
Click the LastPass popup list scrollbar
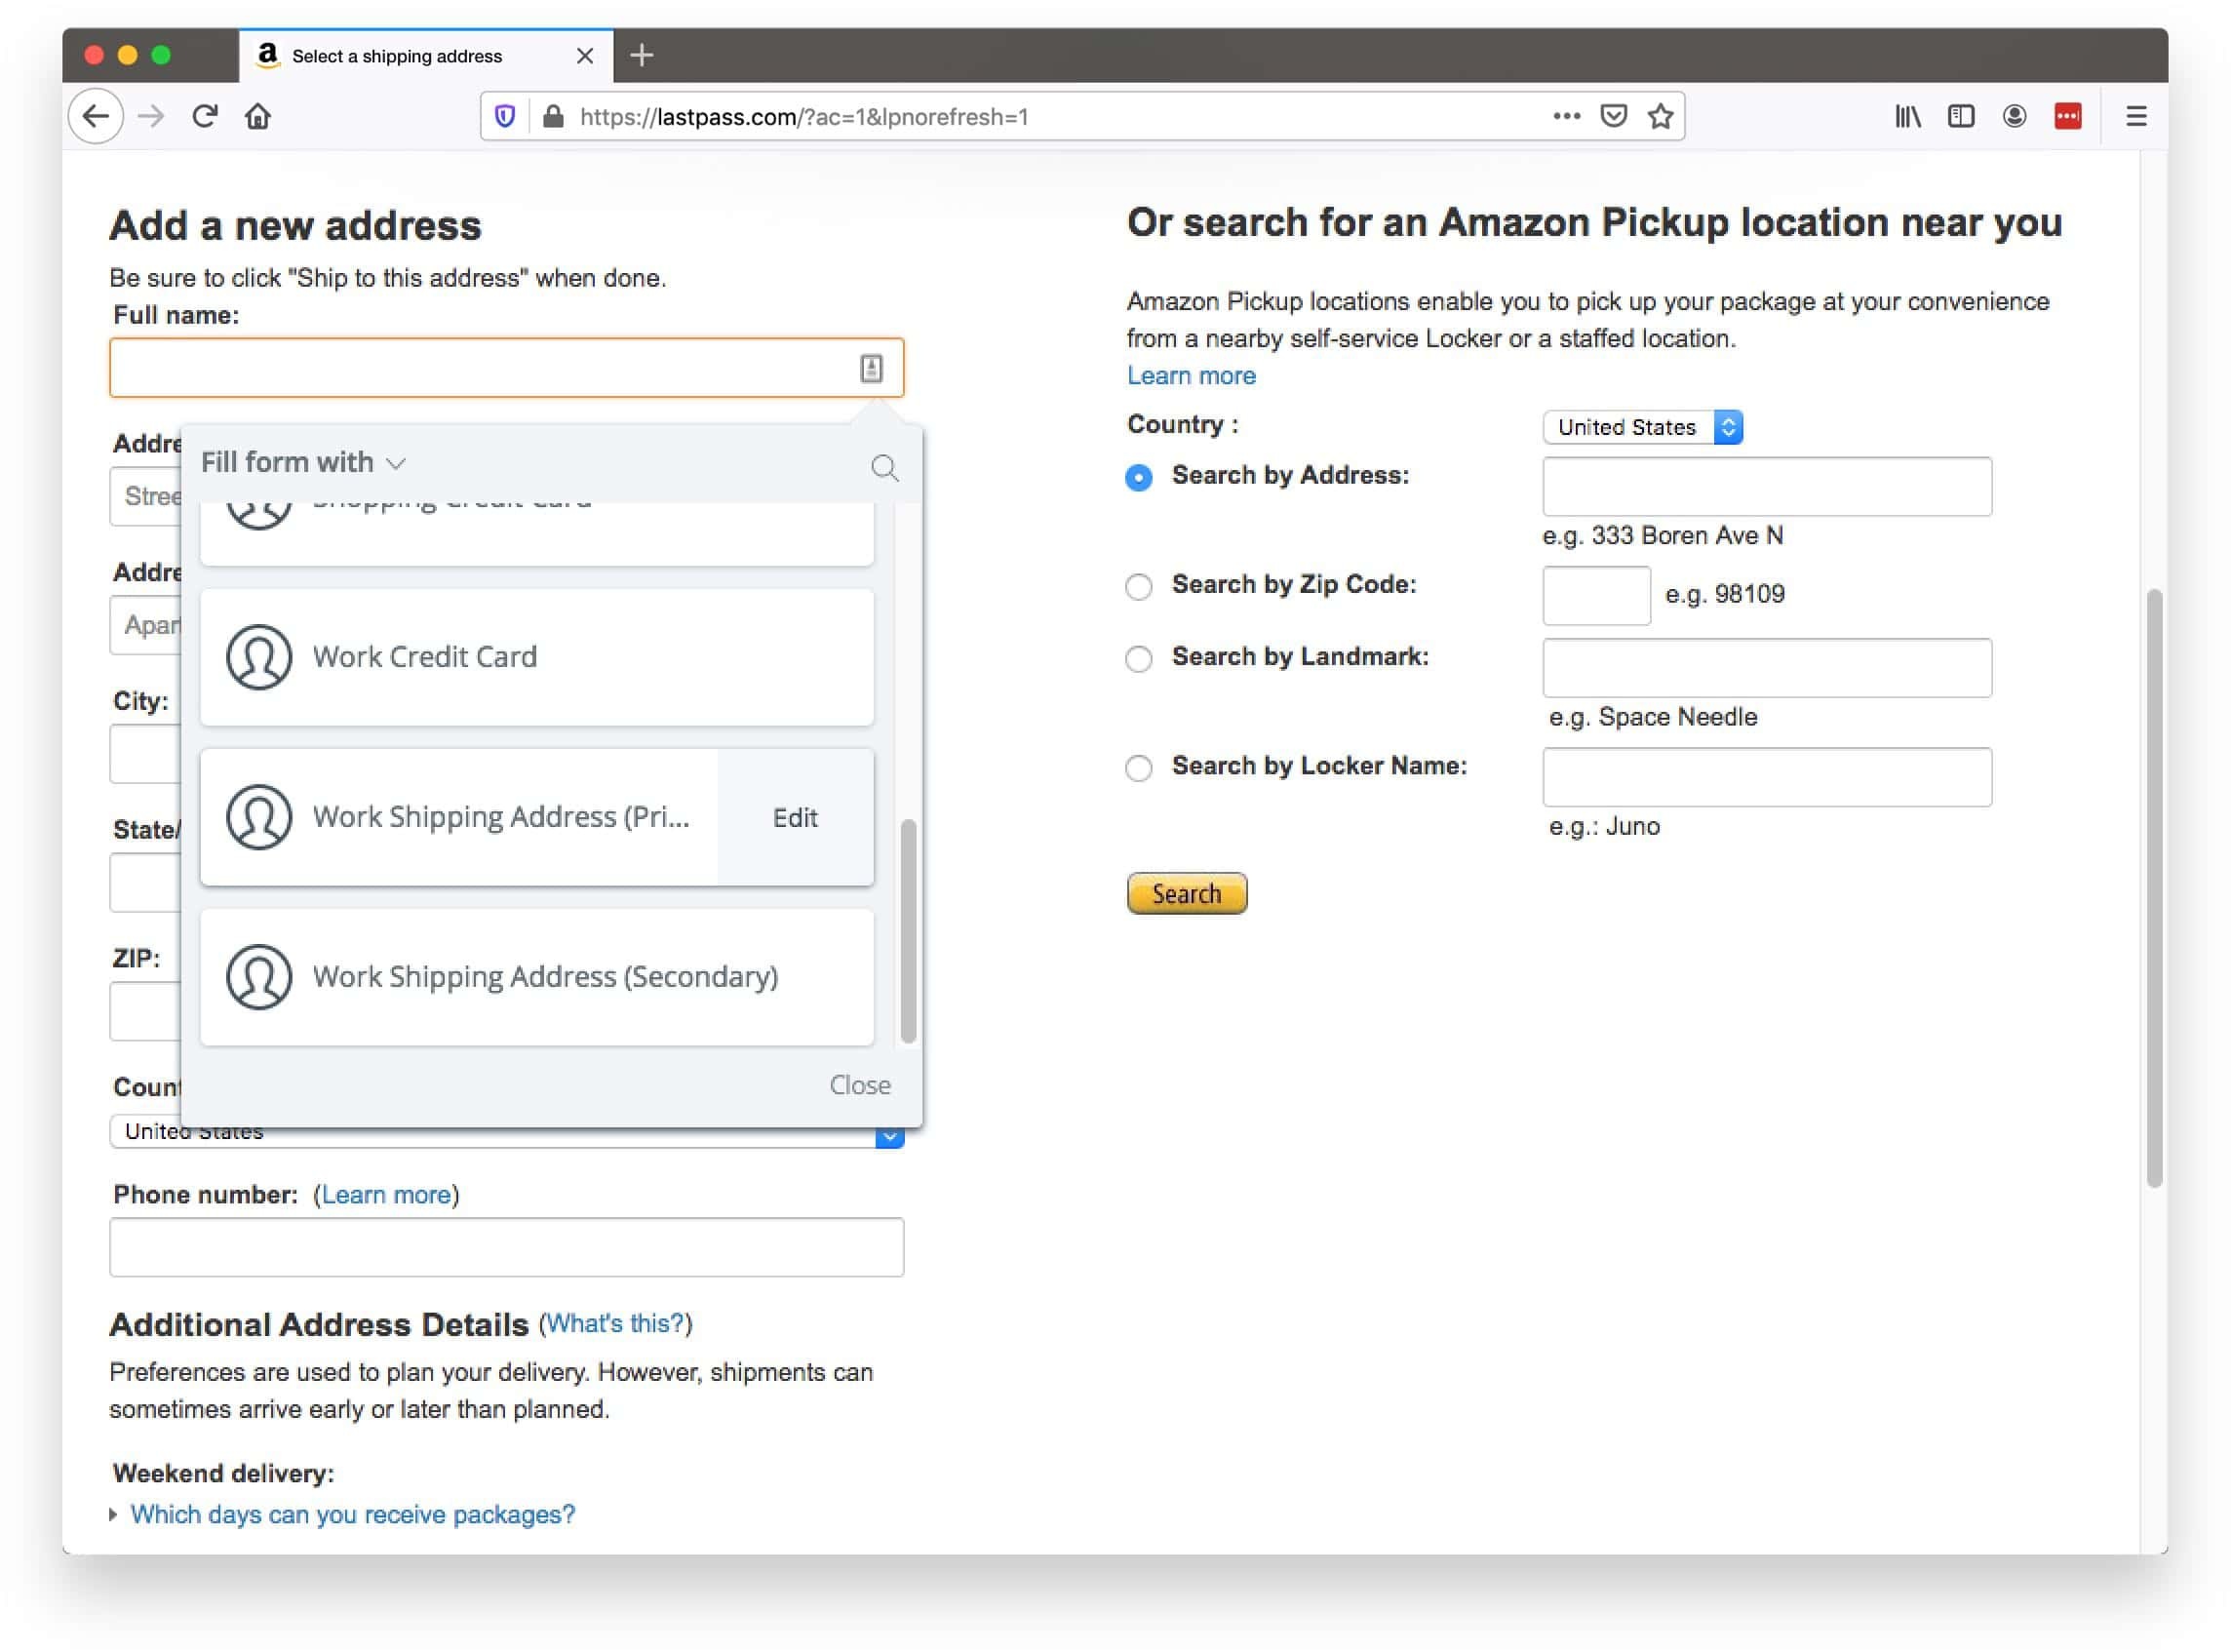pos(907,930)
